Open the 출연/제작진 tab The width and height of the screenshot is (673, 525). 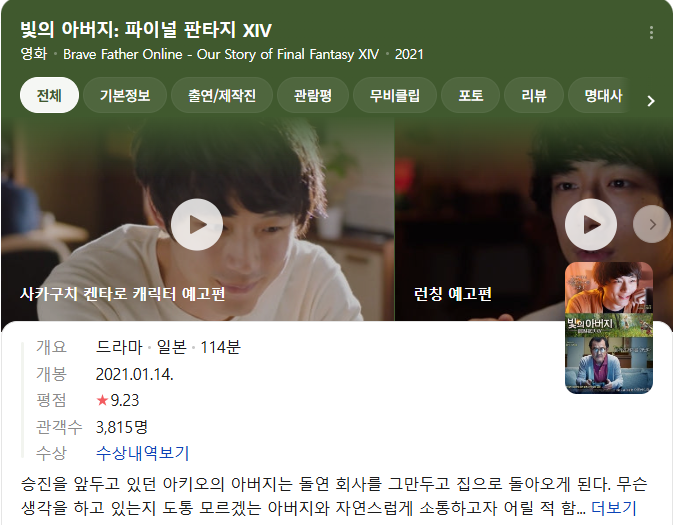click(222, 95)
